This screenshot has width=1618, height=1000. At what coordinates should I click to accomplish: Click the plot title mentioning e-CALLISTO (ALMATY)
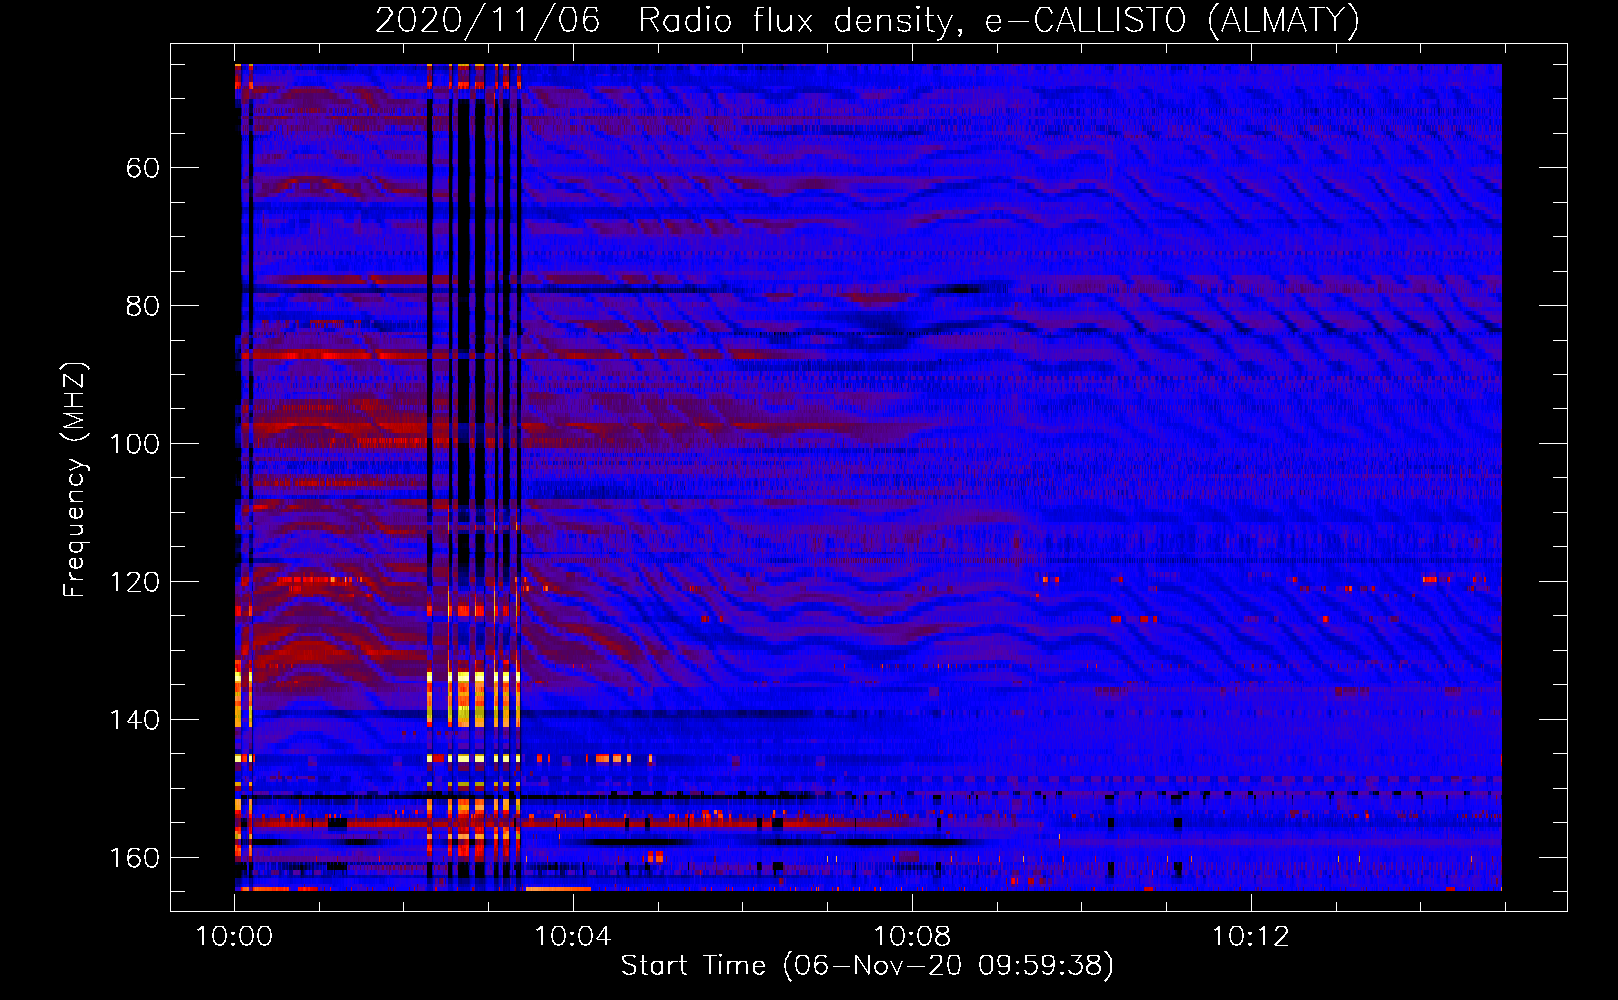pyautogui.click(x=867, y=21)
